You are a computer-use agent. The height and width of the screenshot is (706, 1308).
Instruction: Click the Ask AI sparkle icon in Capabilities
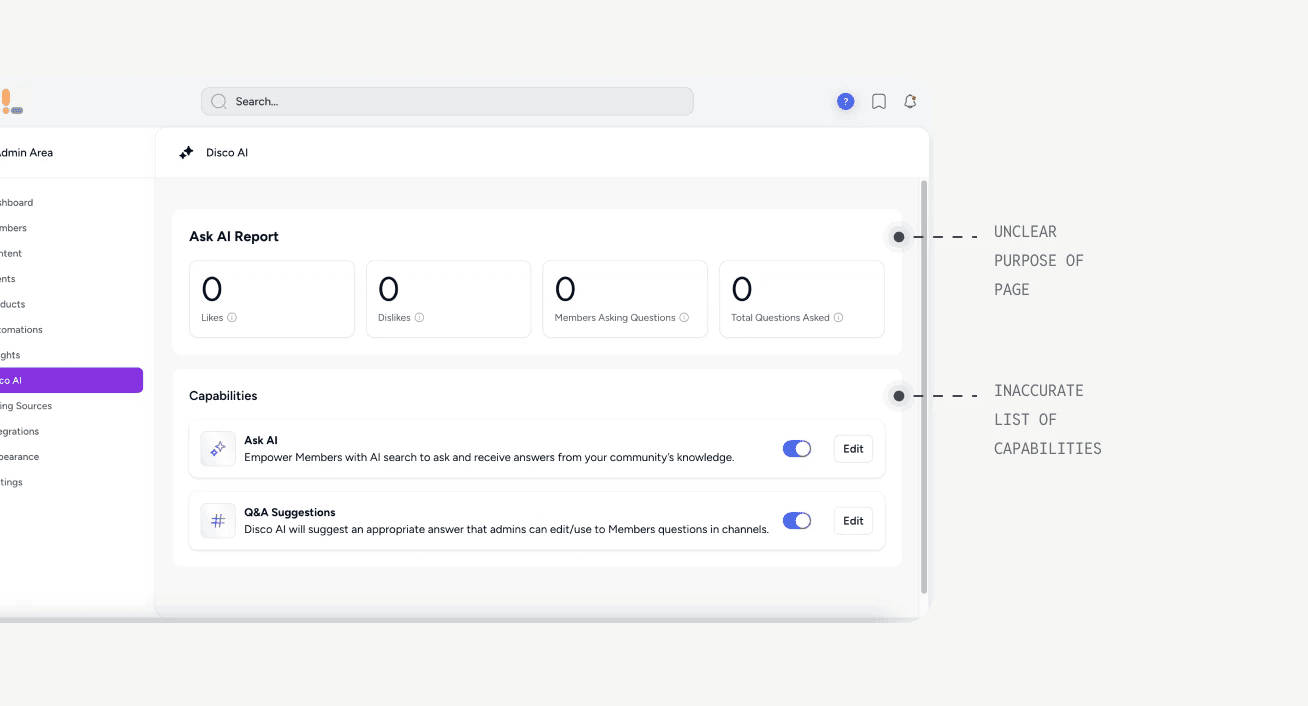218,449
